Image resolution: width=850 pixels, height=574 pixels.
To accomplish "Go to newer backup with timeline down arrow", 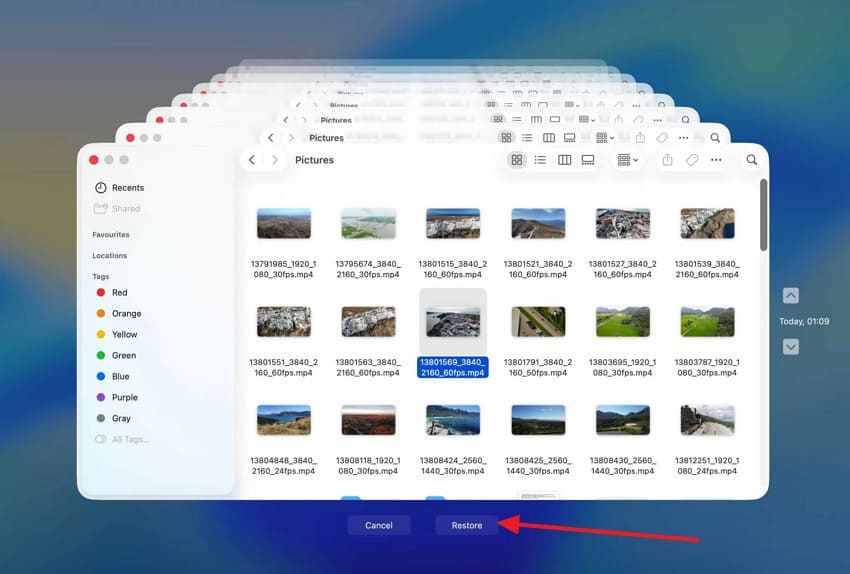I will click(x=790, y=347).
